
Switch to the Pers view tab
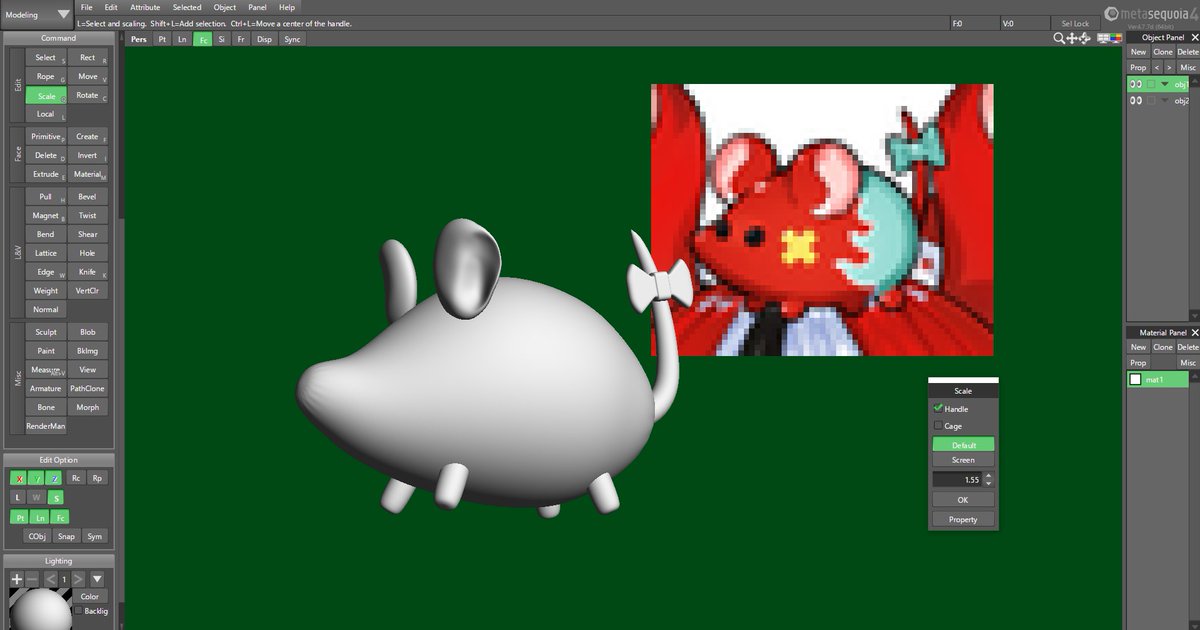tap(138, 39)
